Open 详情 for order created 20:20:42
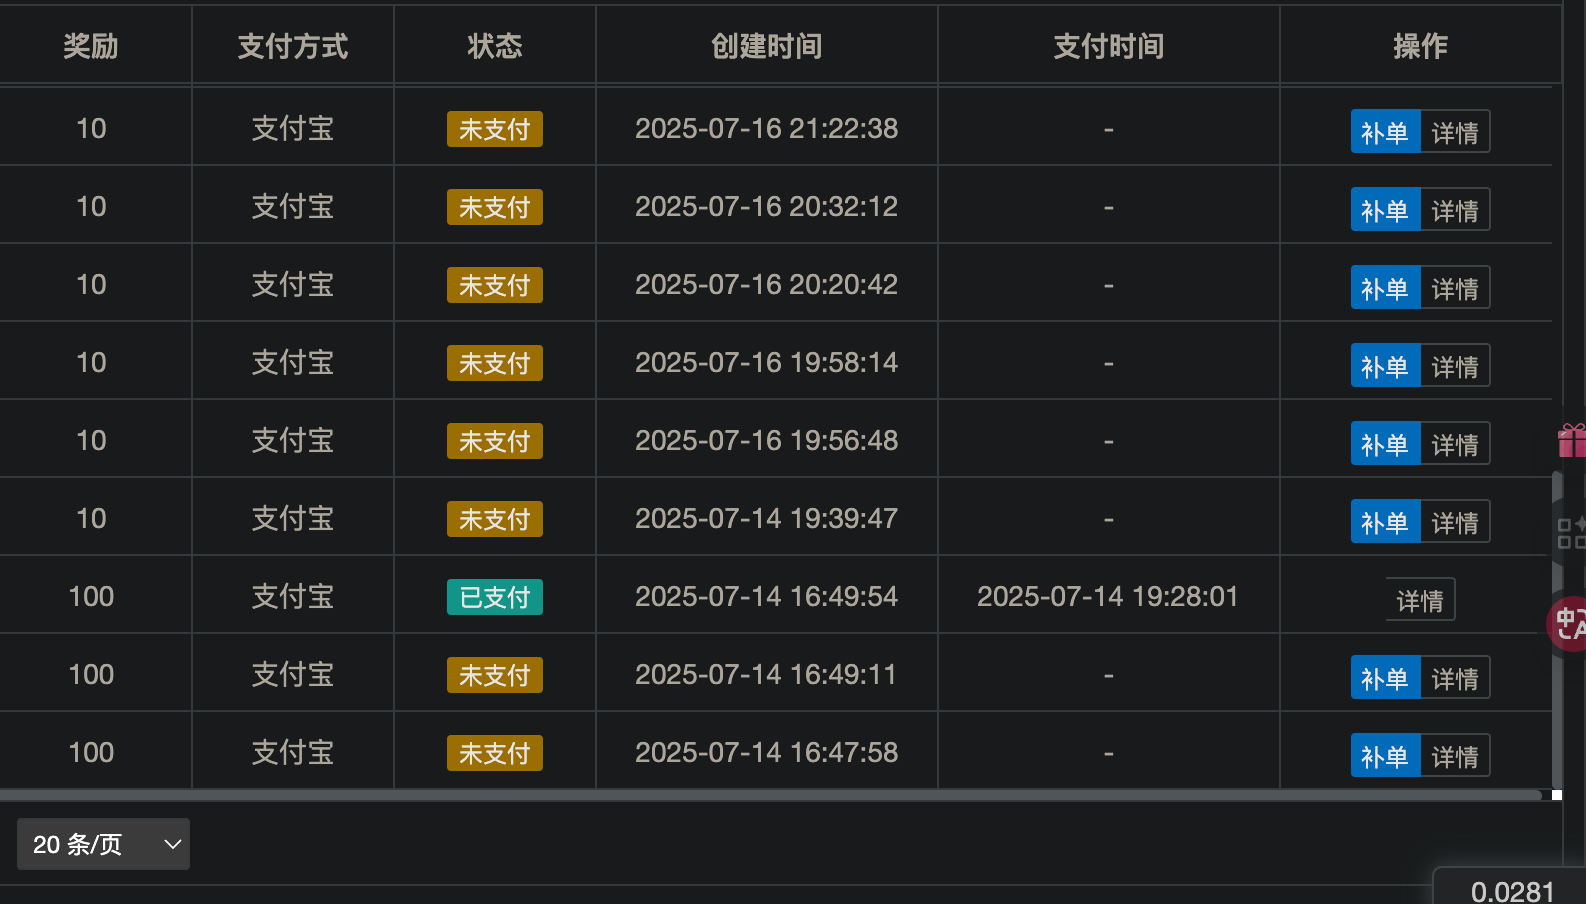 (x=1455, y=288)
